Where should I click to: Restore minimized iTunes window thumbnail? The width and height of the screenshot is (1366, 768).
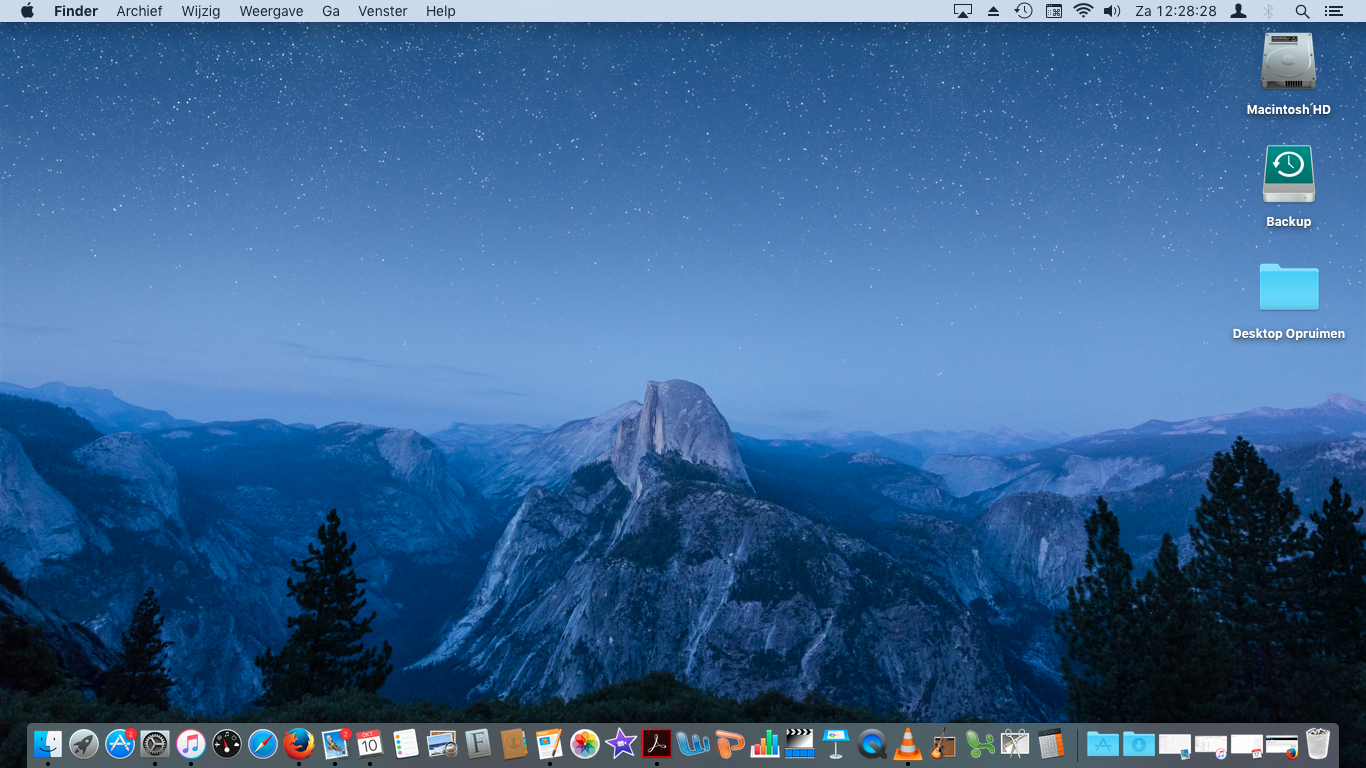[x=1211, y=746]
